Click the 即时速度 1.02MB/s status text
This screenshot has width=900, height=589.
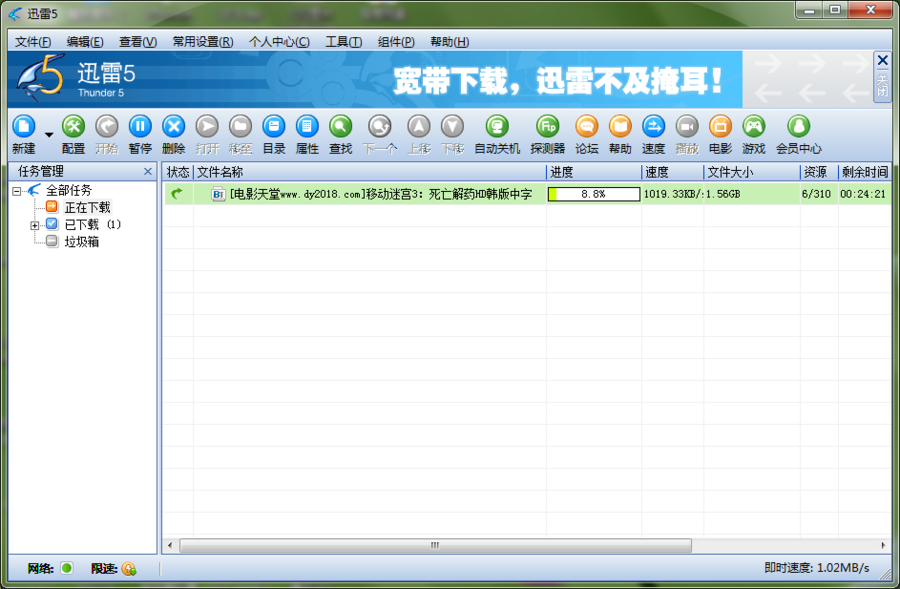(x=817, y=568)
